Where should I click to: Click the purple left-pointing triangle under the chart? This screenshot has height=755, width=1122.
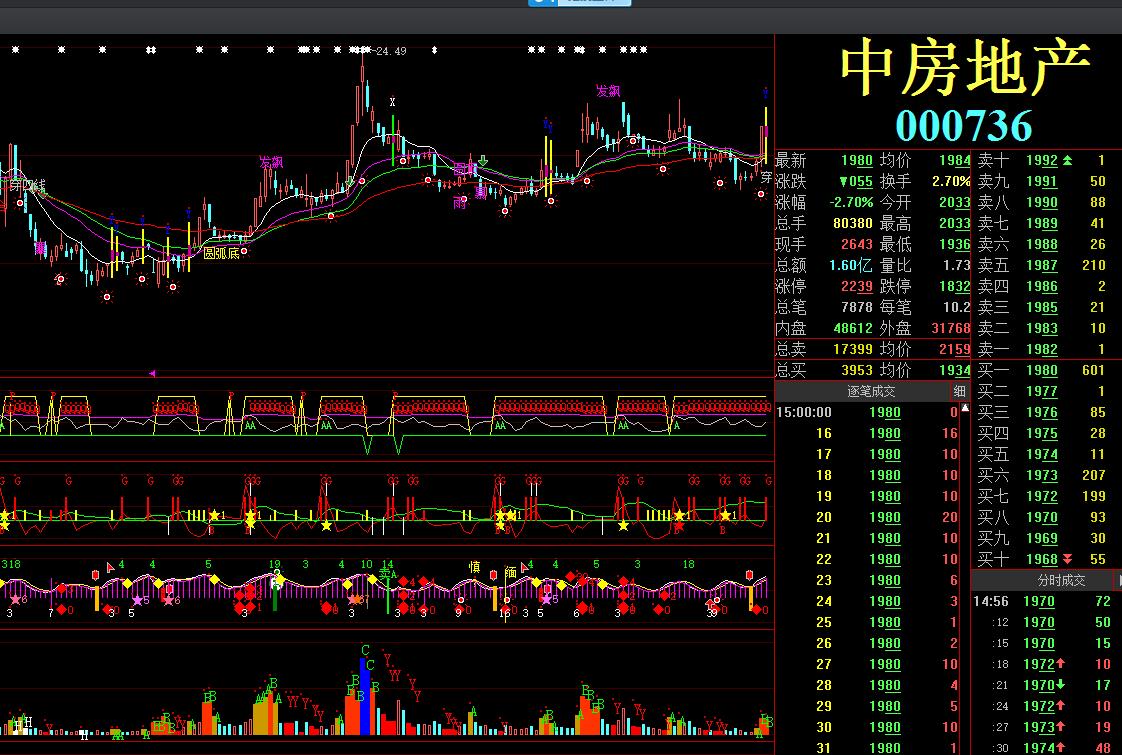(x=152, y=373)
